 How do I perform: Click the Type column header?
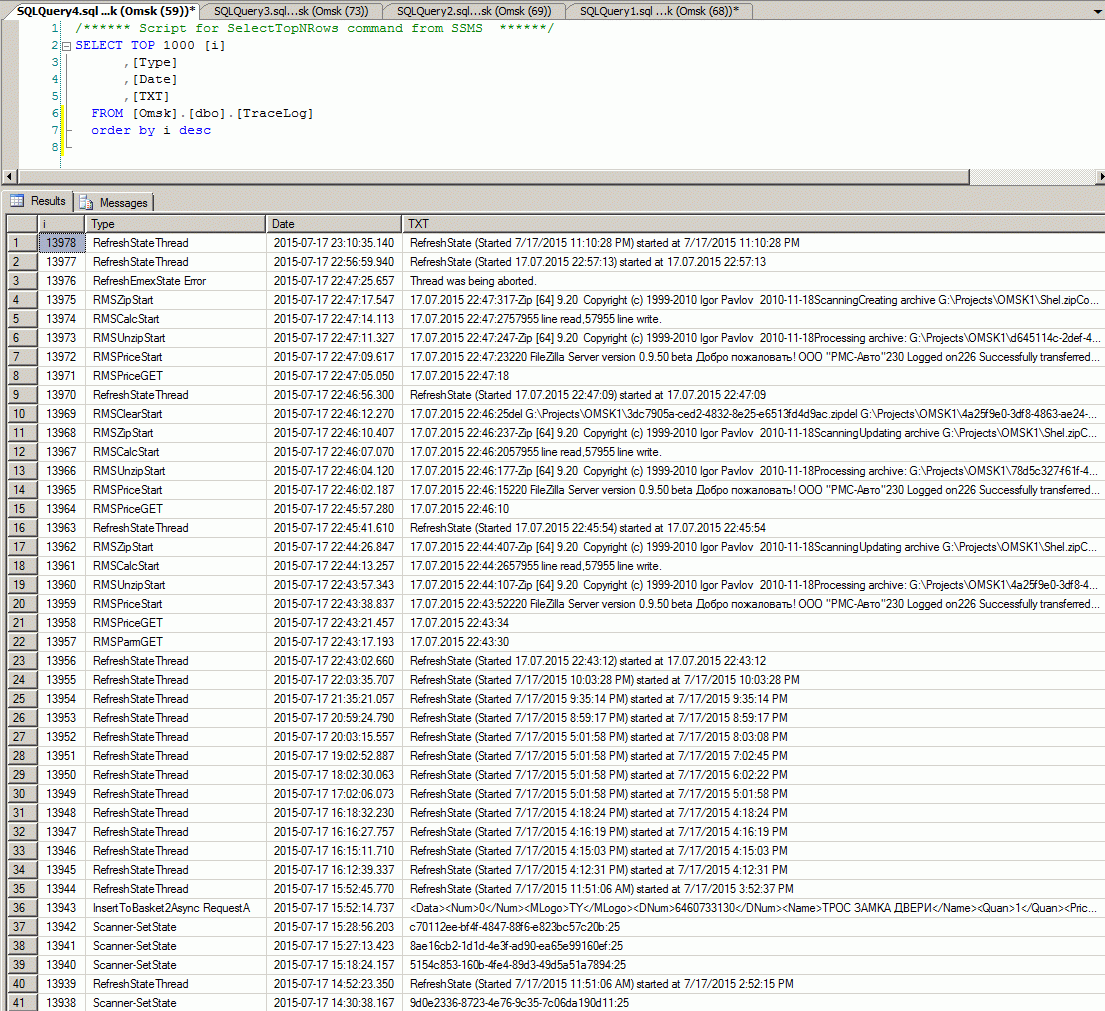[x=175, y=224]
